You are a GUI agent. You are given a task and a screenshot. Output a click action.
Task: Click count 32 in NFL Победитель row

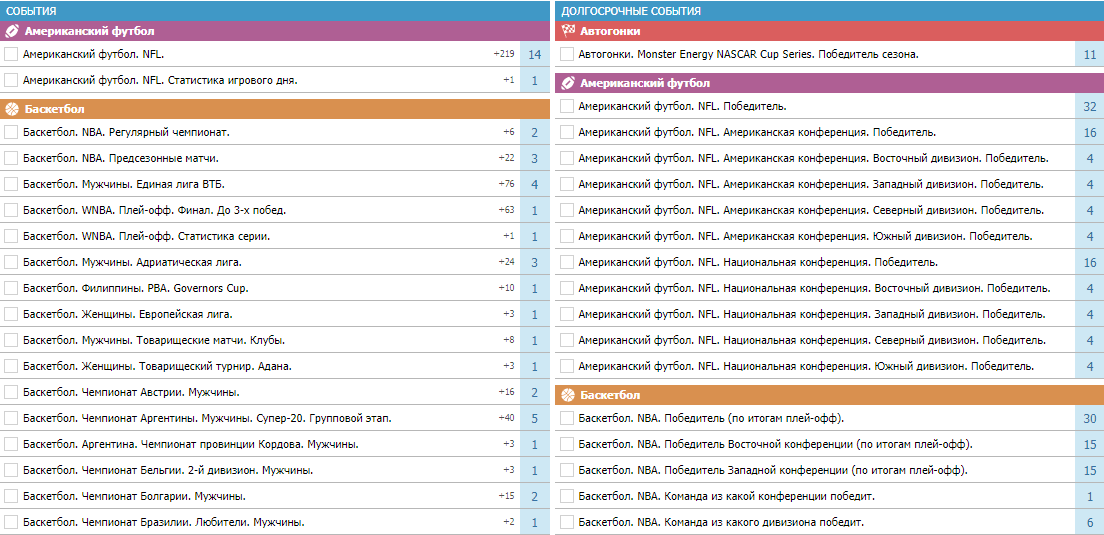point(1090,106)
